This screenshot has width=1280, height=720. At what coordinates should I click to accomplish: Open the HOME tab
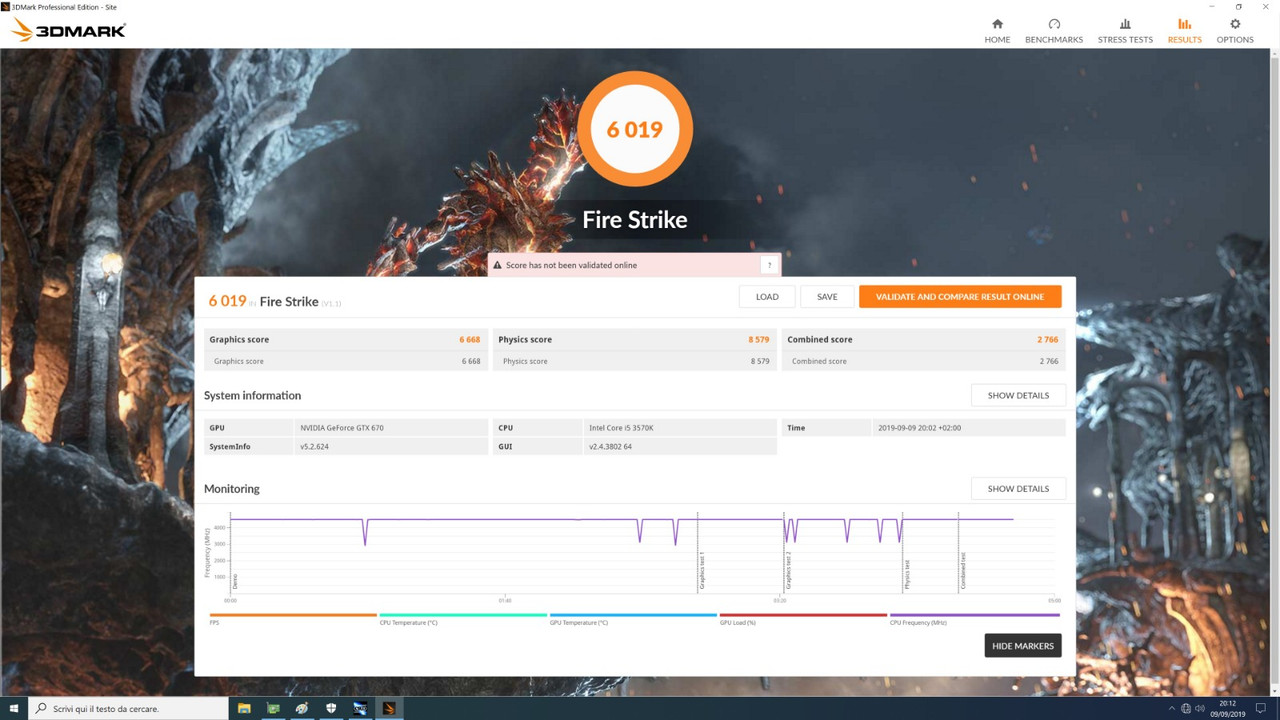[x=997, y=30]
